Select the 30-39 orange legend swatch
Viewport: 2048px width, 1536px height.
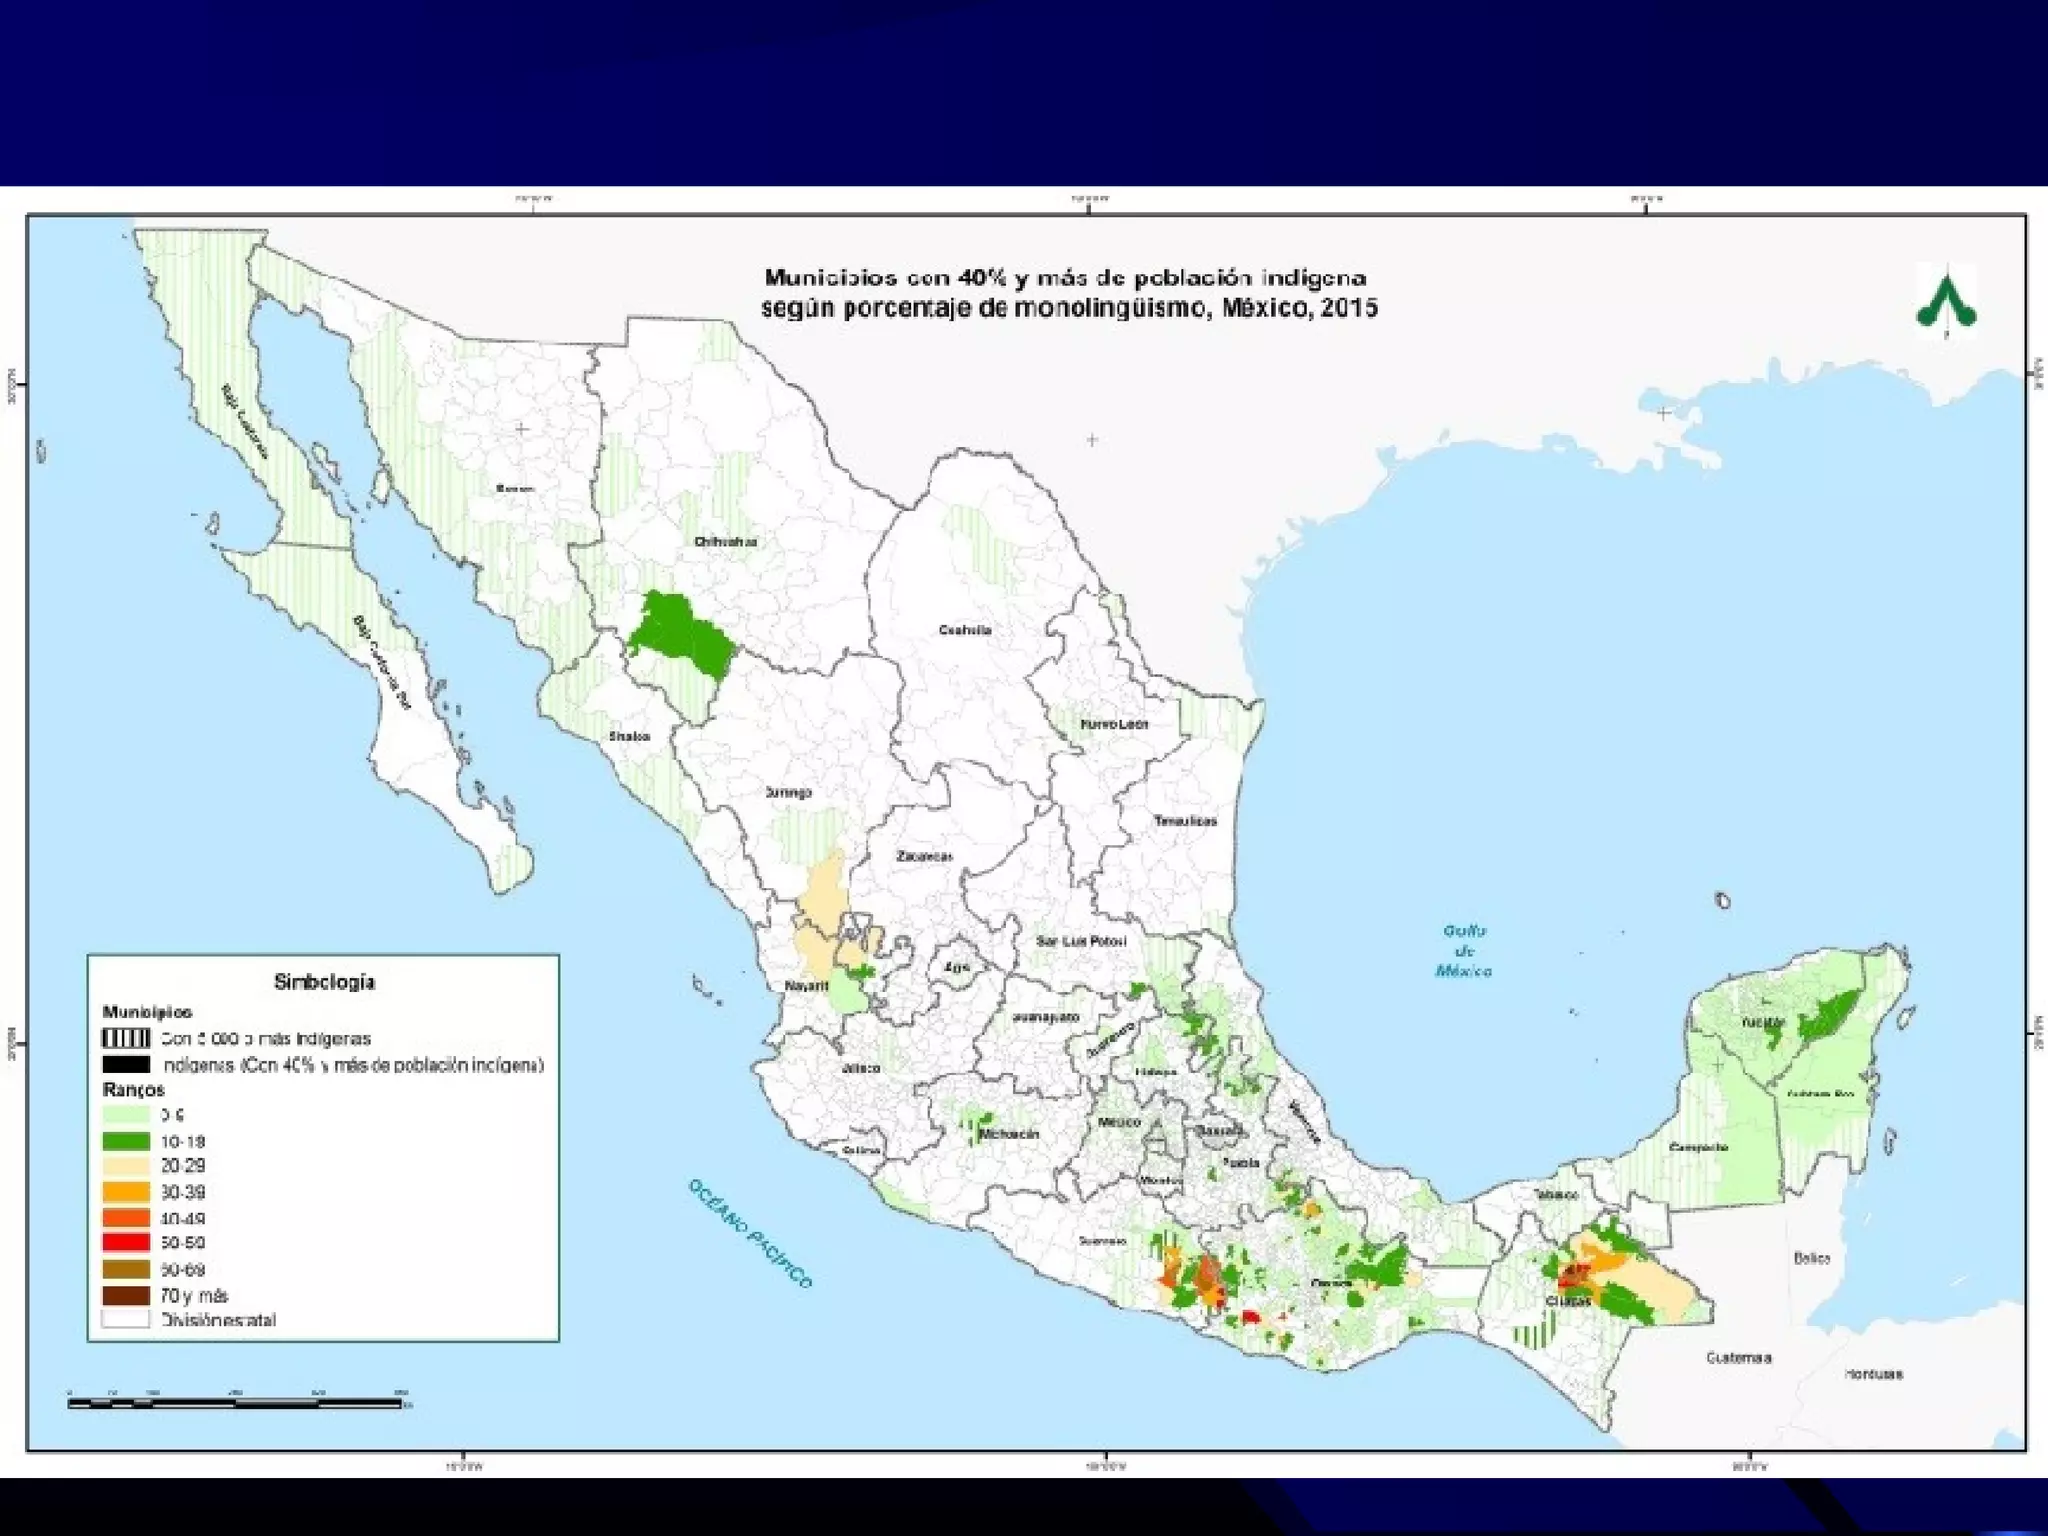click(126, 1192)
